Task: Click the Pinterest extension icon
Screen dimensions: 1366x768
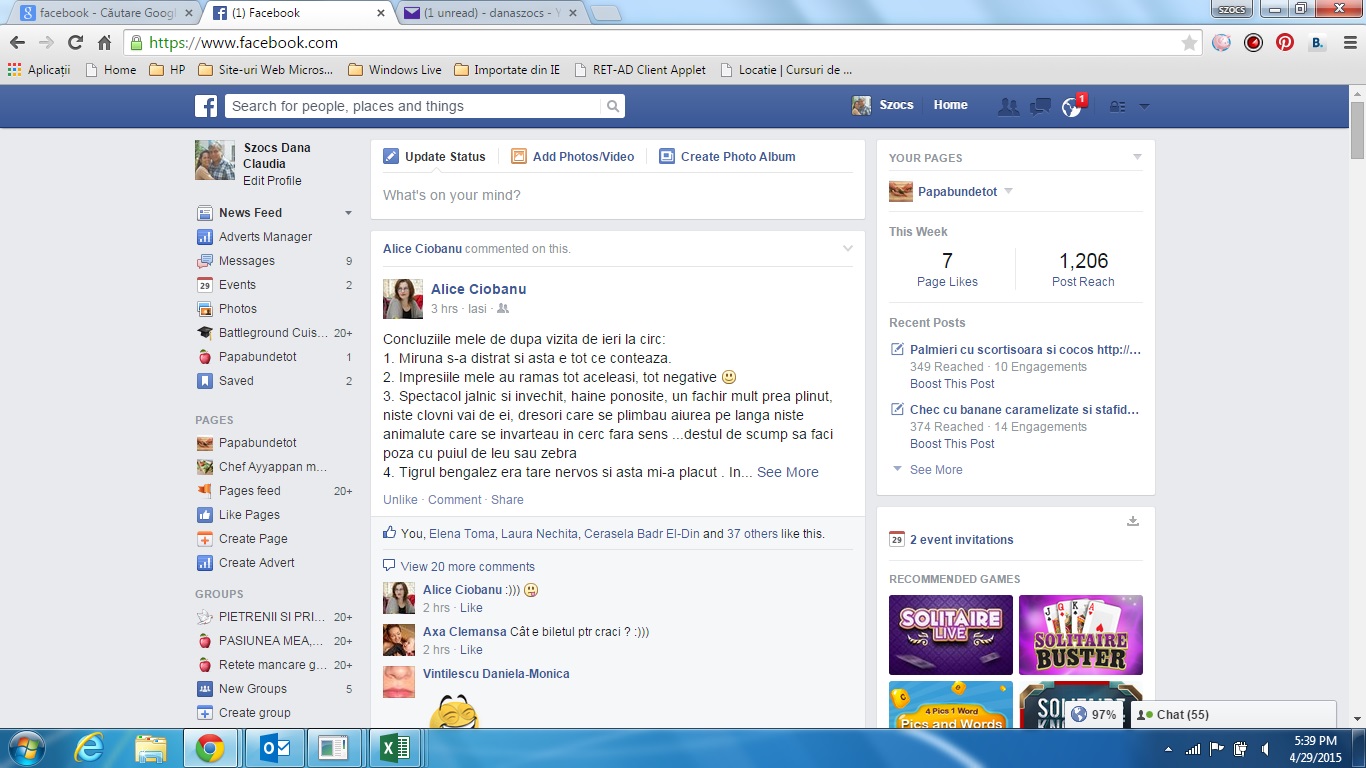Action: click(1285, 43)
